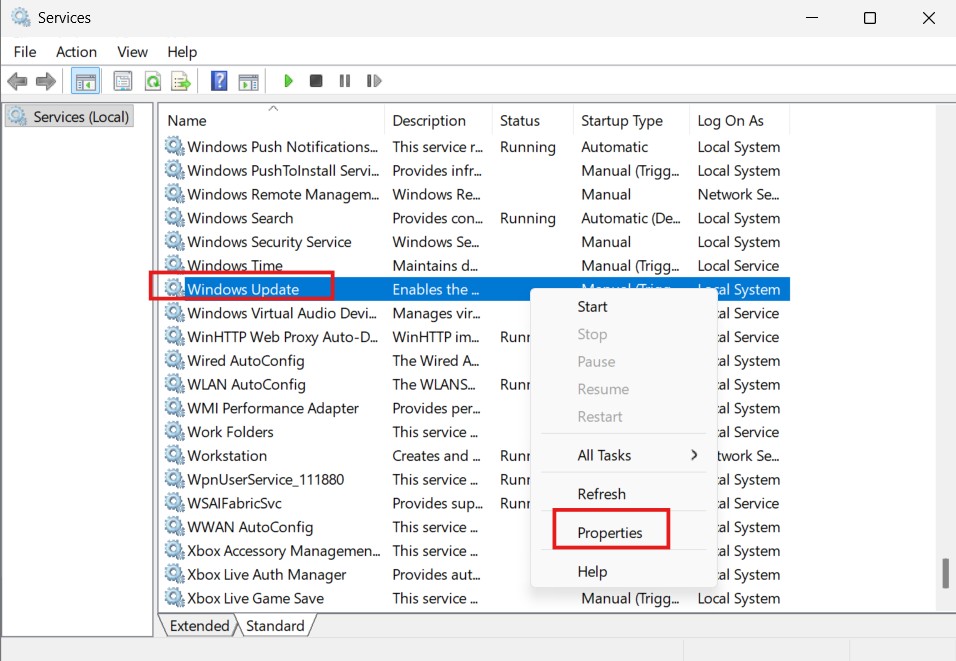956x661 pixels.
Task: Click the blue Help question mark icon
Action: coord(219,81)
